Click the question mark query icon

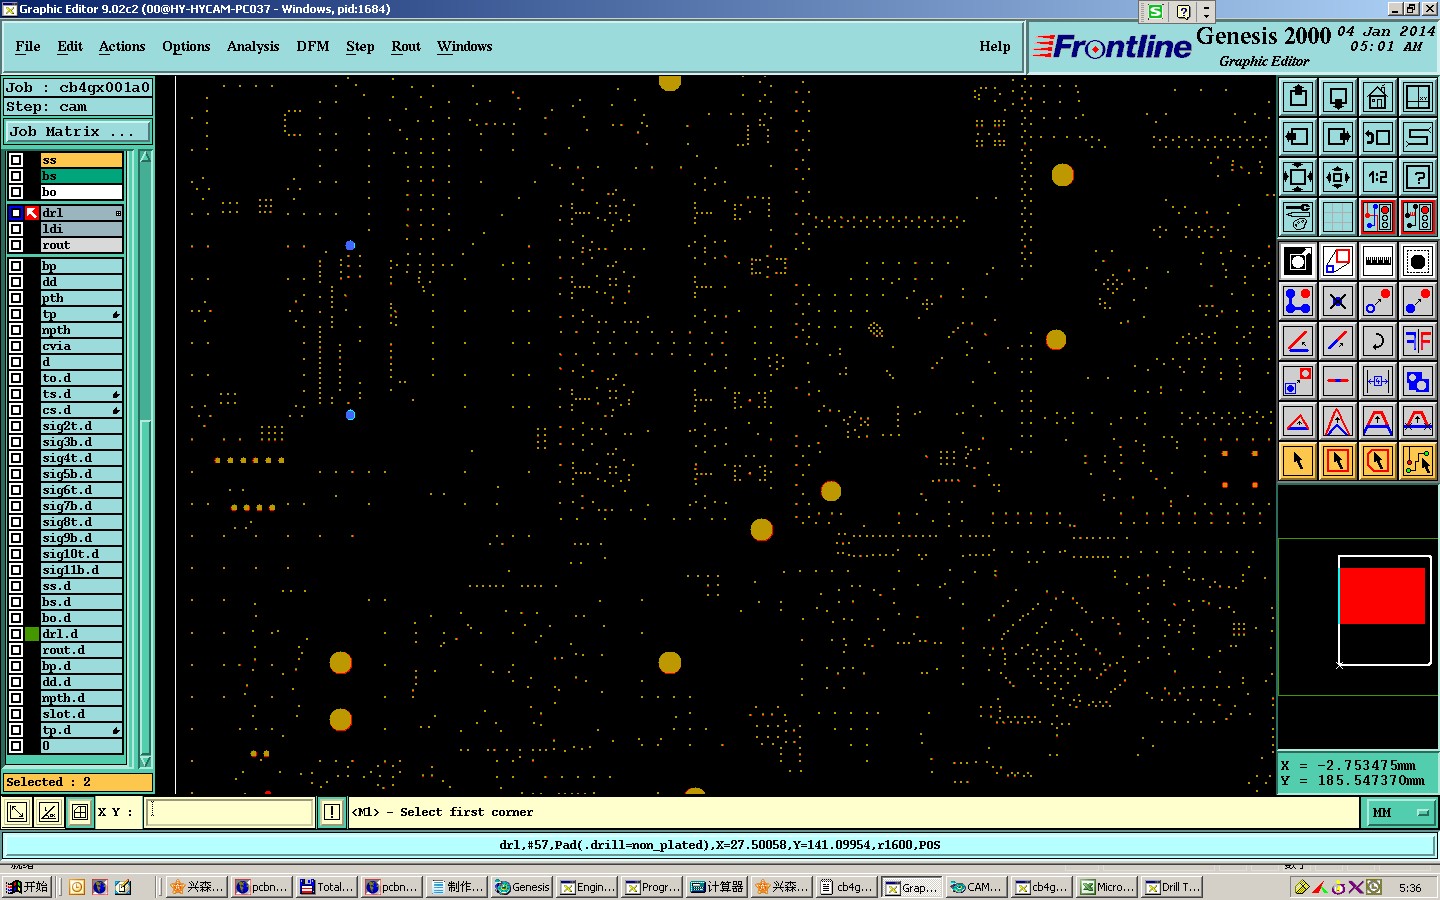pyautogui.click(x=1418, y=177)
